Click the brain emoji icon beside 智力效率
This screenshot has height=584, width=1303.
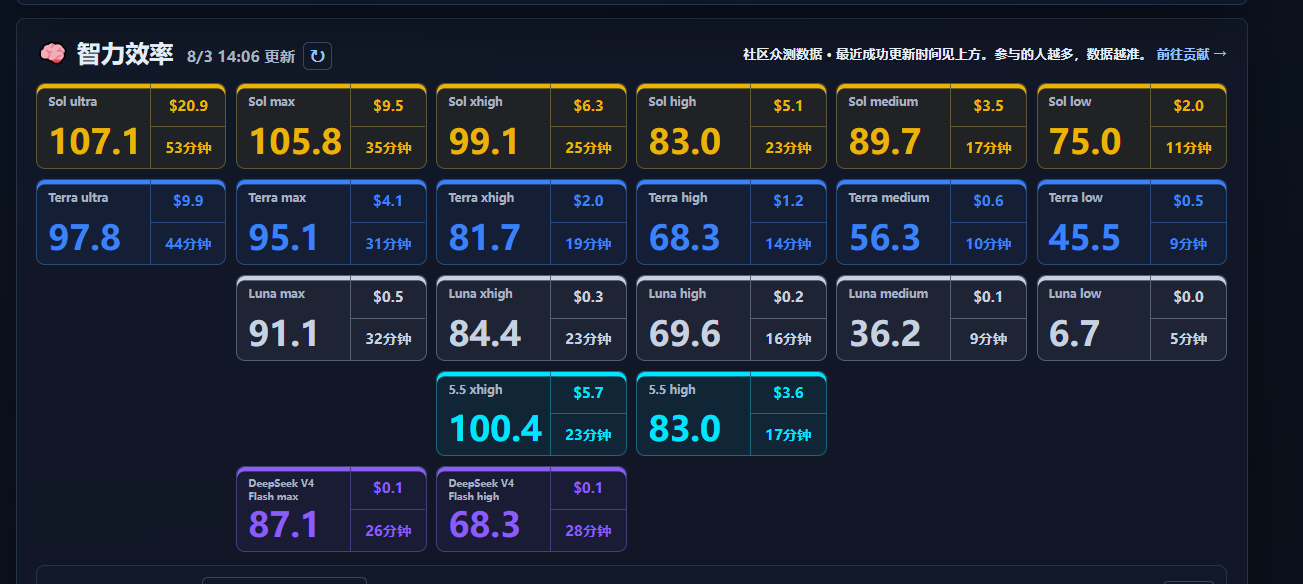[x=52, y=54]
